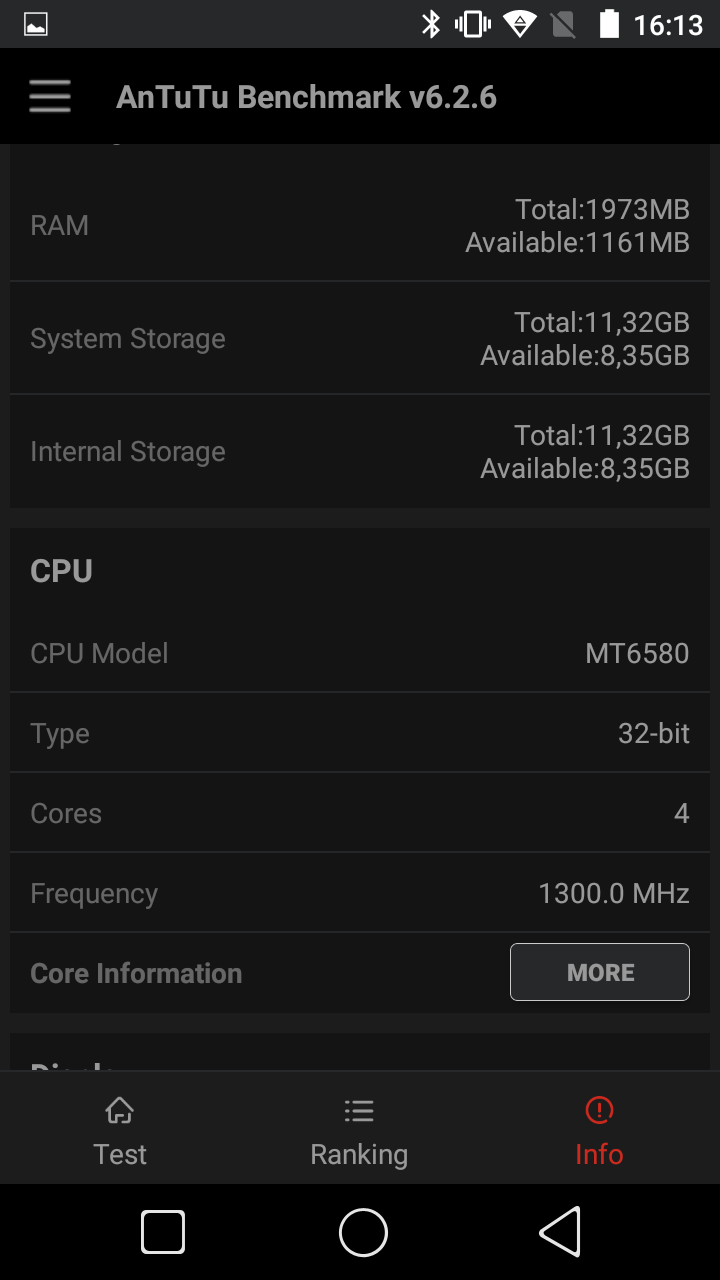
Task: Open recent apps with square button
Action: point(163,1232)
